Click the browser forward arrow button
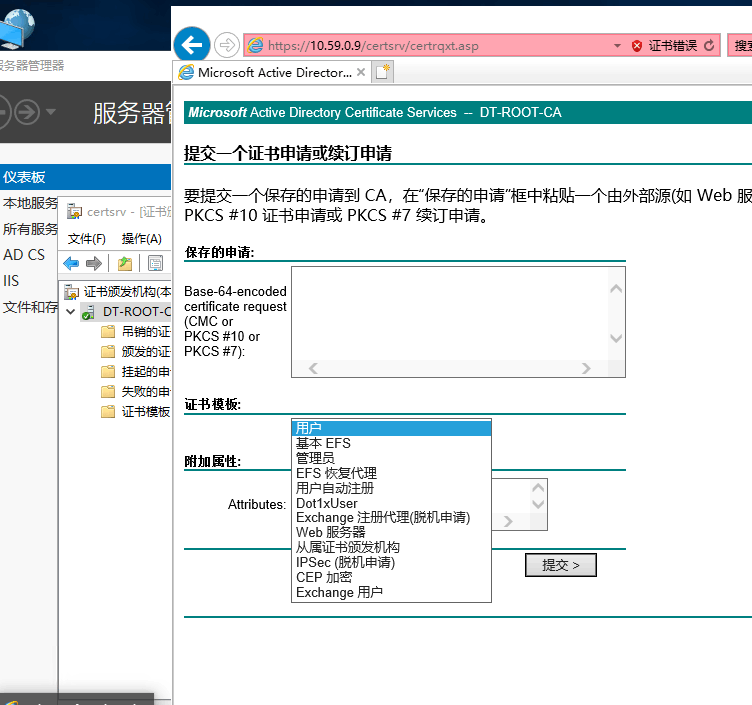Image resolution: width=752 pixels, height=705 pixels. point(226,46)
